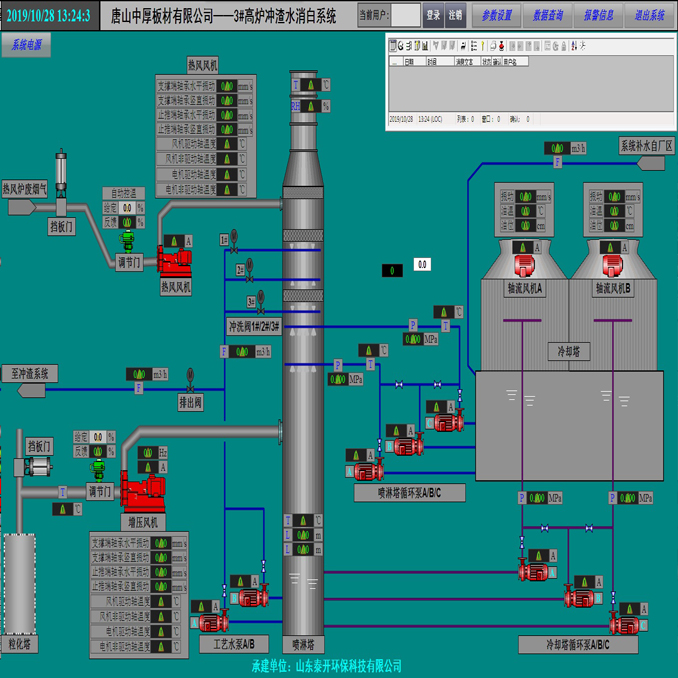Click the 自动控温 auto temperature control label
This screenshot has height=678, width=678.
tap(124, 193)
